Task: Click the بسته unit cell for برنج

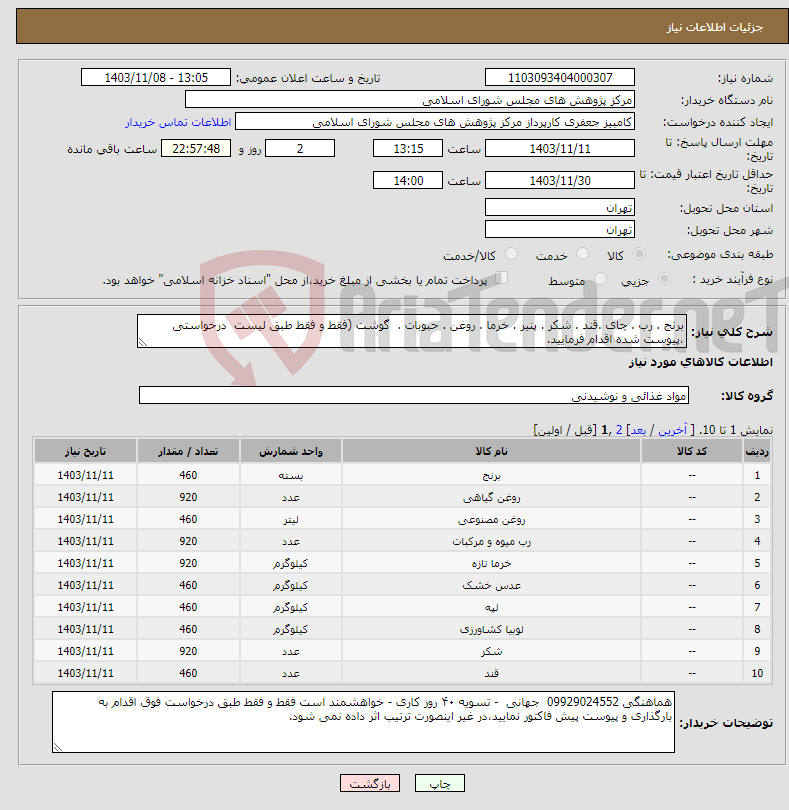Action: pos(290,475)
